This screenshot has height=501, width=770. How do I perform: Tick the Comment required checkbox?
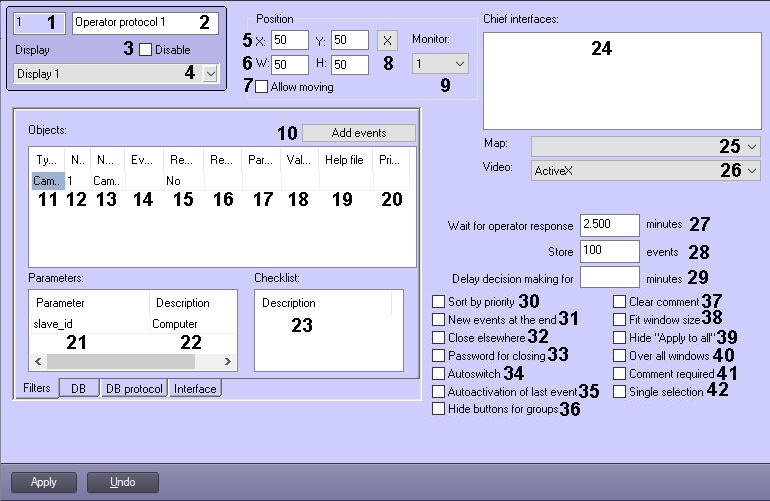pos(620,374)
